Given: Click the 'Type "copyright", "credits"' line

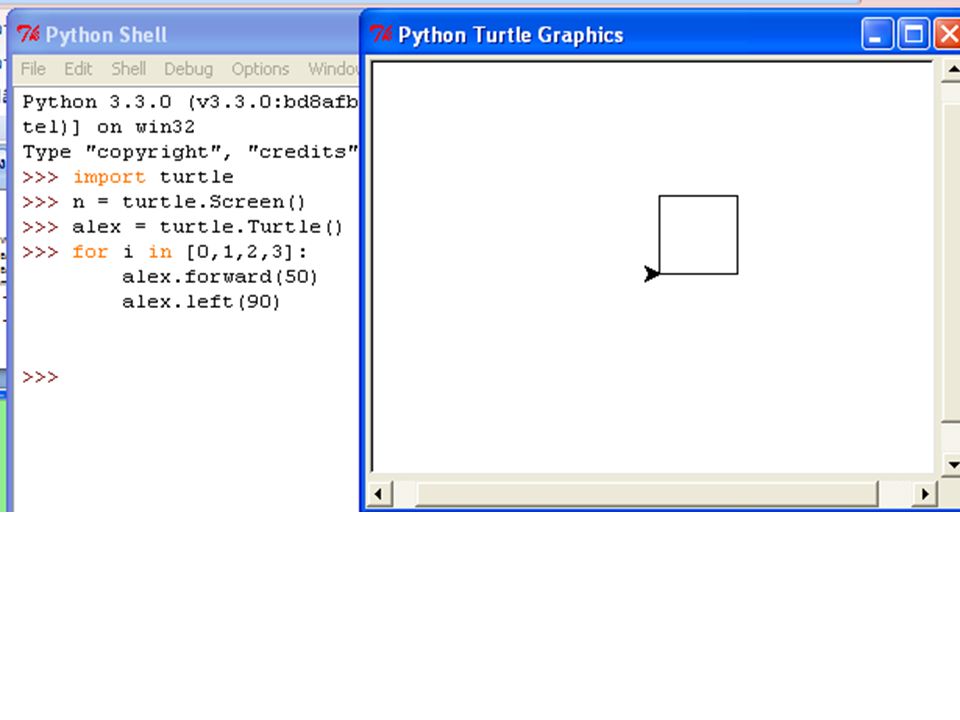Looking at the screenshot, I should [190, 152].
